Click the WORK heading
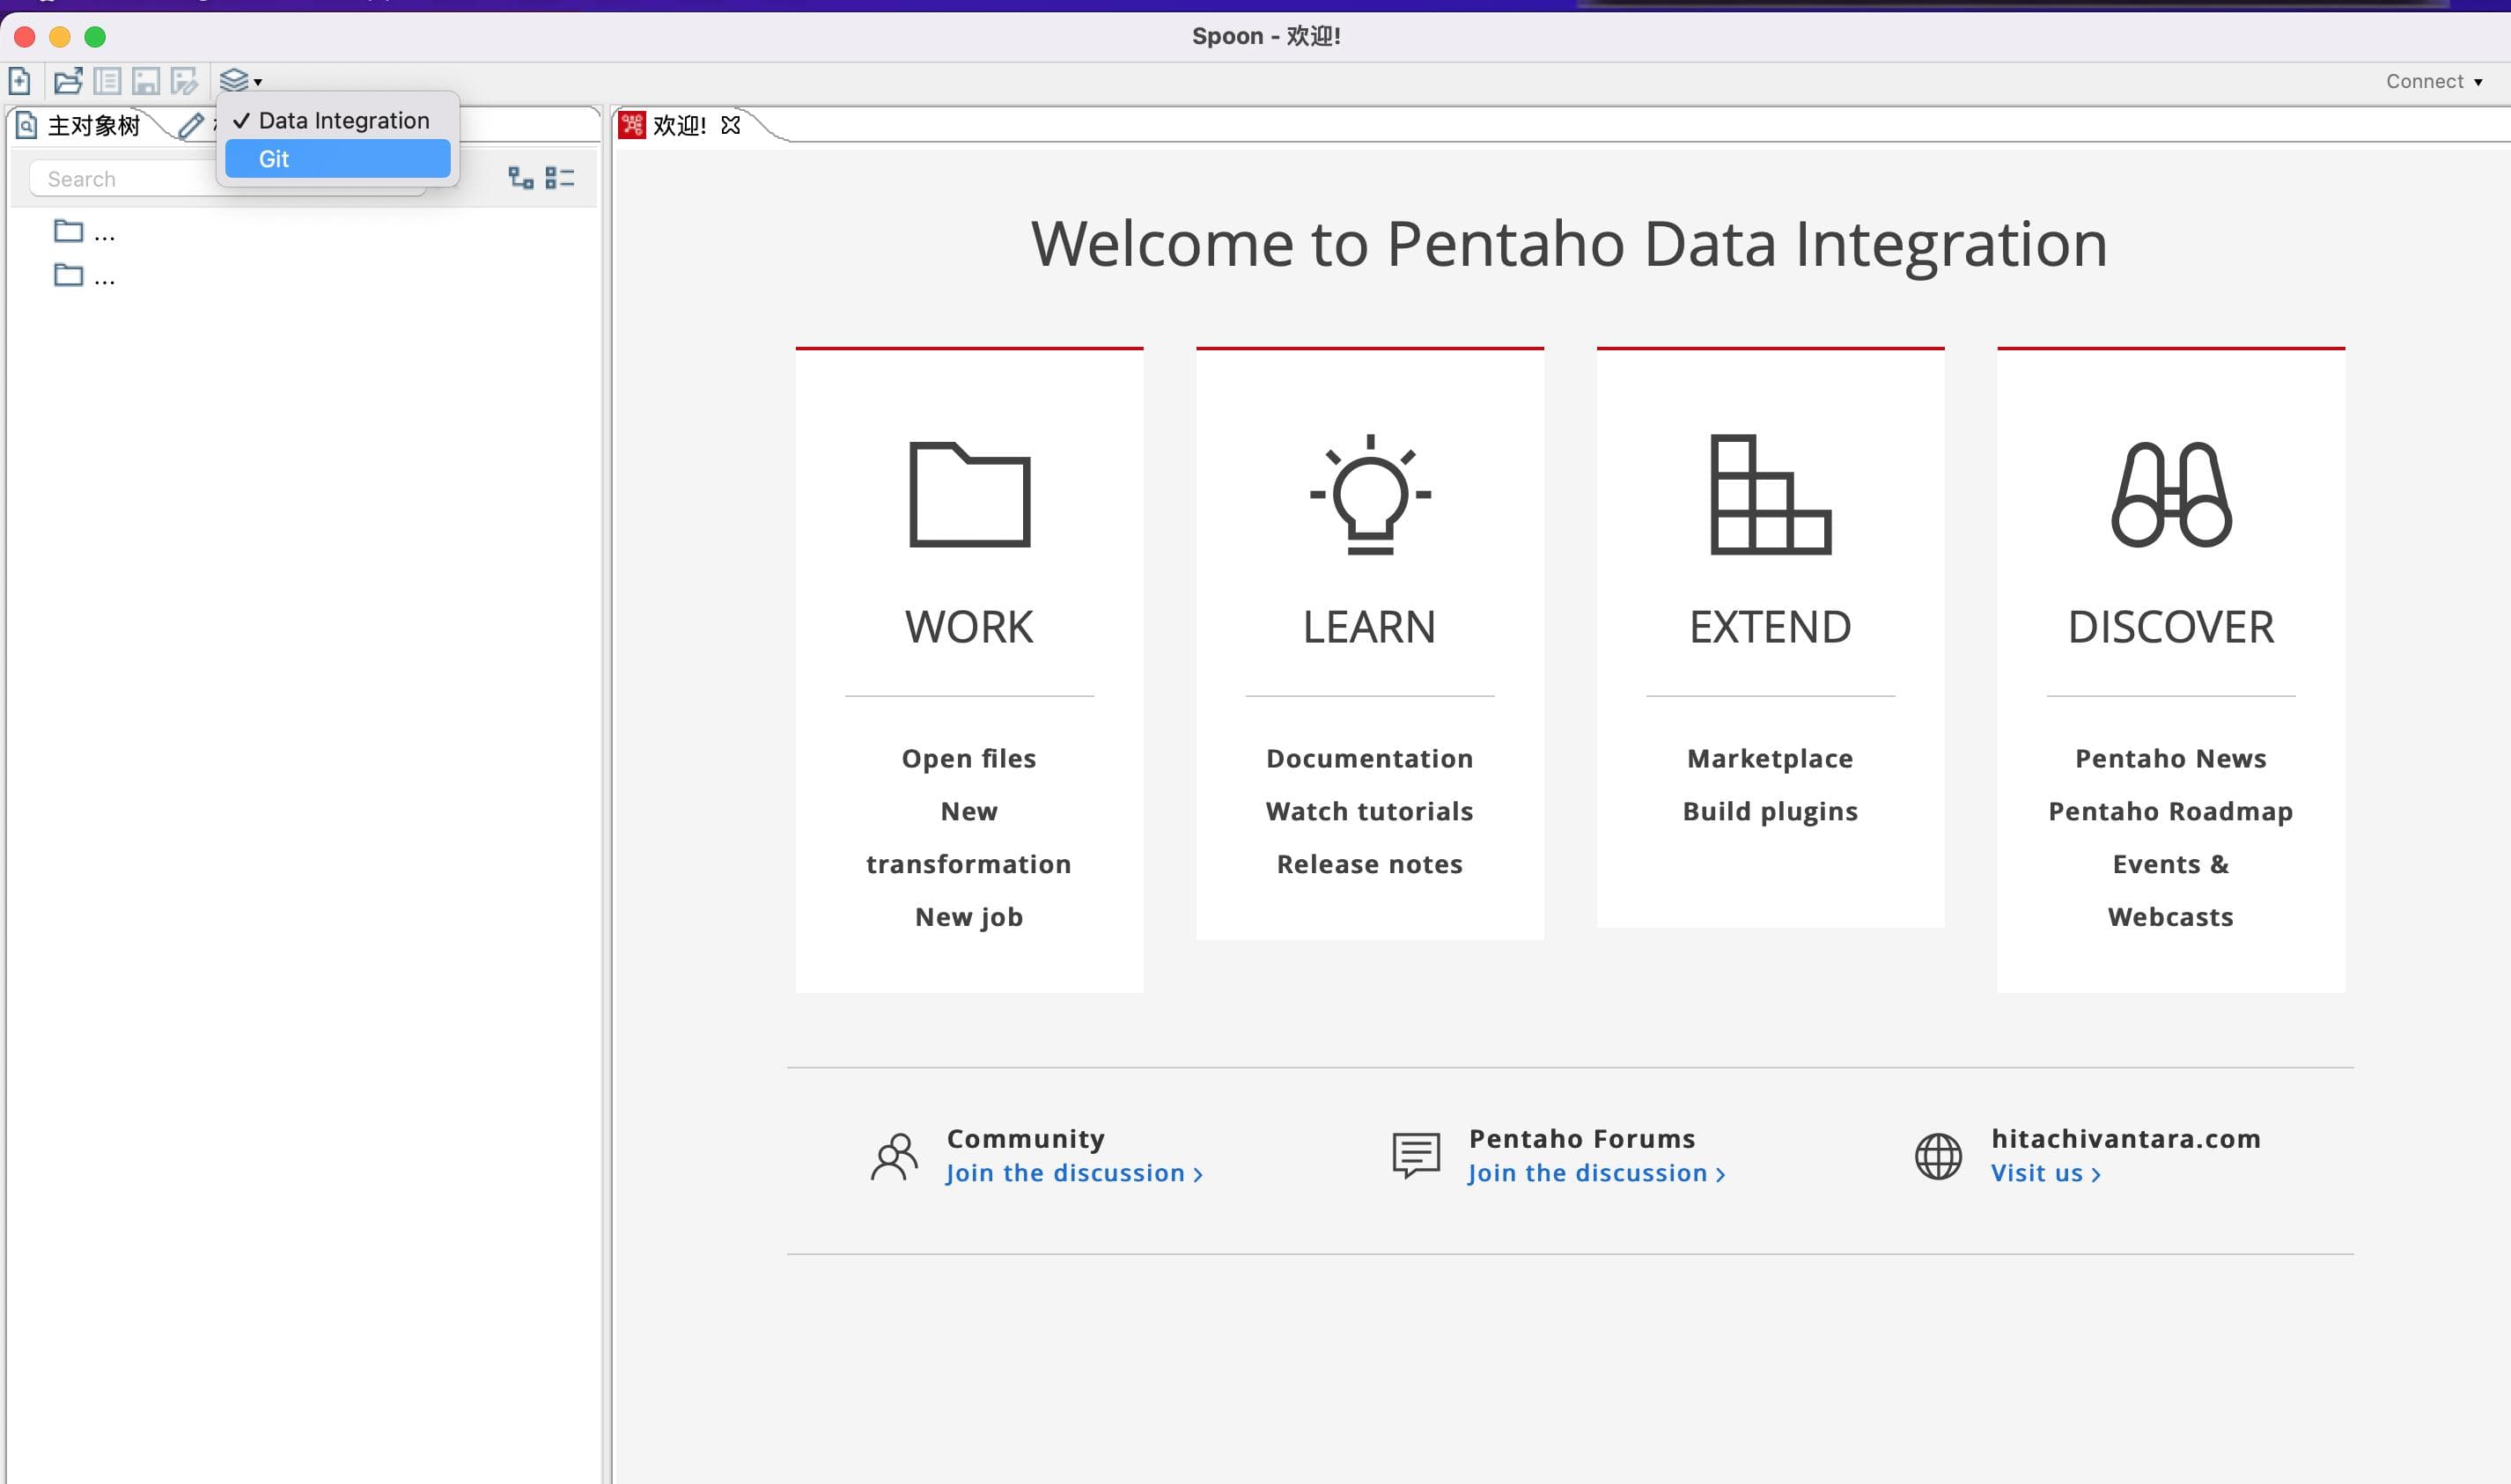2511x1484 pixels. pos(969,627)
